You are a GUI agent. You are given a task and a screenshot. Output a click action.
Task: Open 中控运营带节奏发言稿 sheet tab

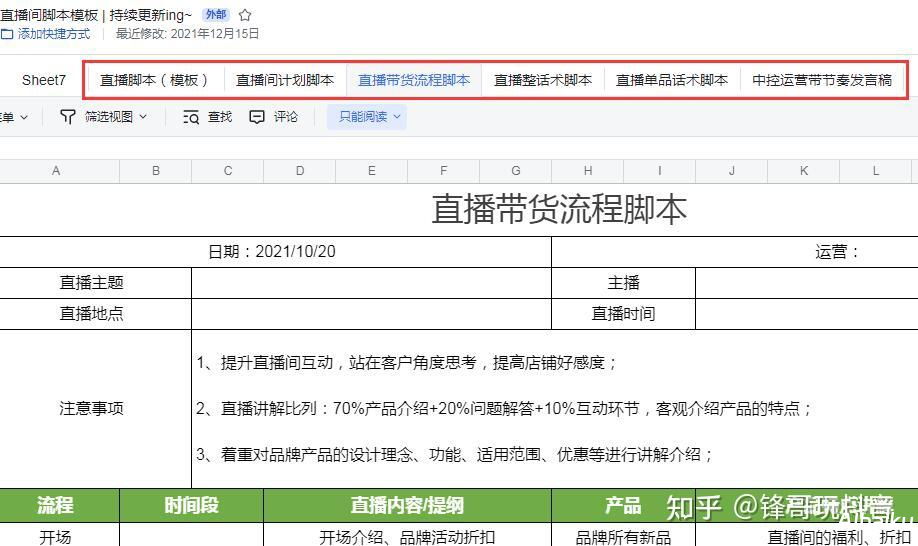822,80
